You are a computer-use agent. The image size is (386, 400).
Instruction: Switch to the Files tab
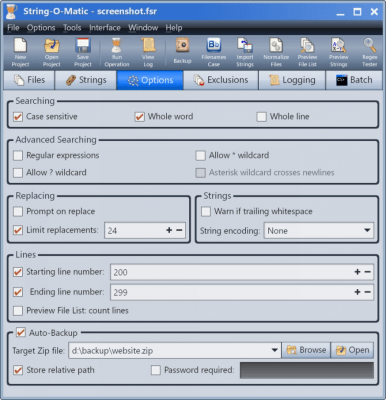tap(29, 80)
